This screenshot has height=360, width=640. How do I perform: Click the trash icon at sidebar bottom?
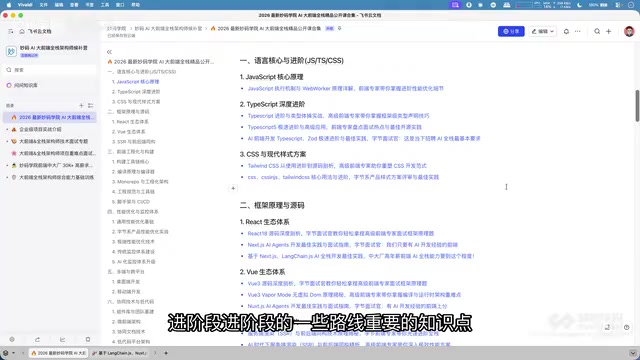tap(88, 339)
